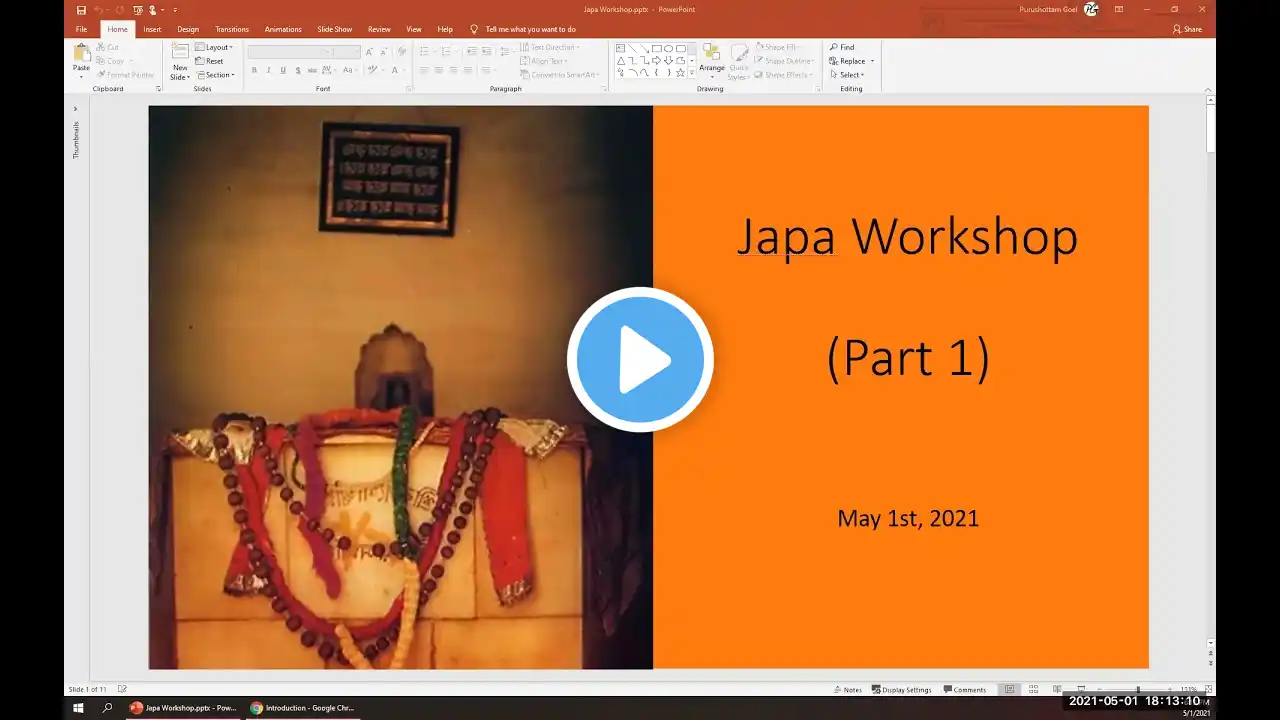
Task: Switch to the Animations tab
Action: click(283, 29)
